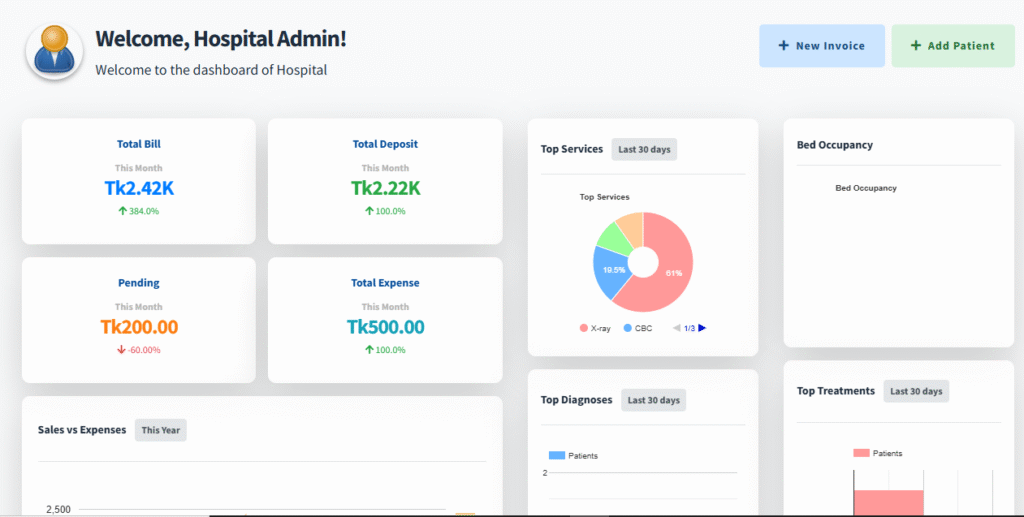Toggle the CBC legend item in pie chart
This screenshot has height=517, width=1024.
pos(638,328)
